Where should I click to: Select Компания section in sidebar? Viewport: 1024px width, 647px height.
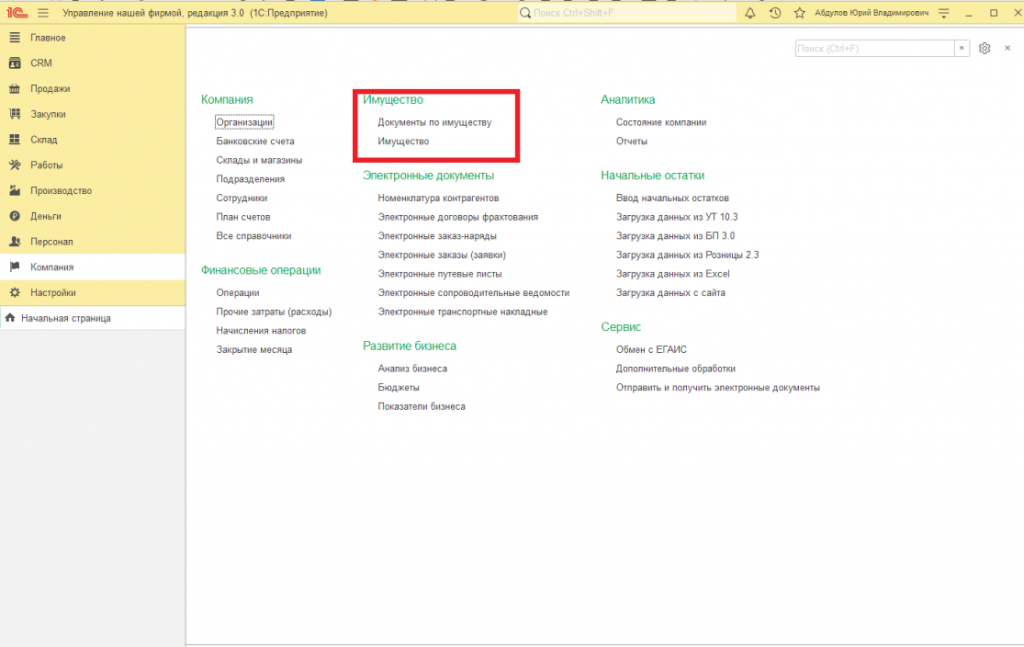pos(92,267)
